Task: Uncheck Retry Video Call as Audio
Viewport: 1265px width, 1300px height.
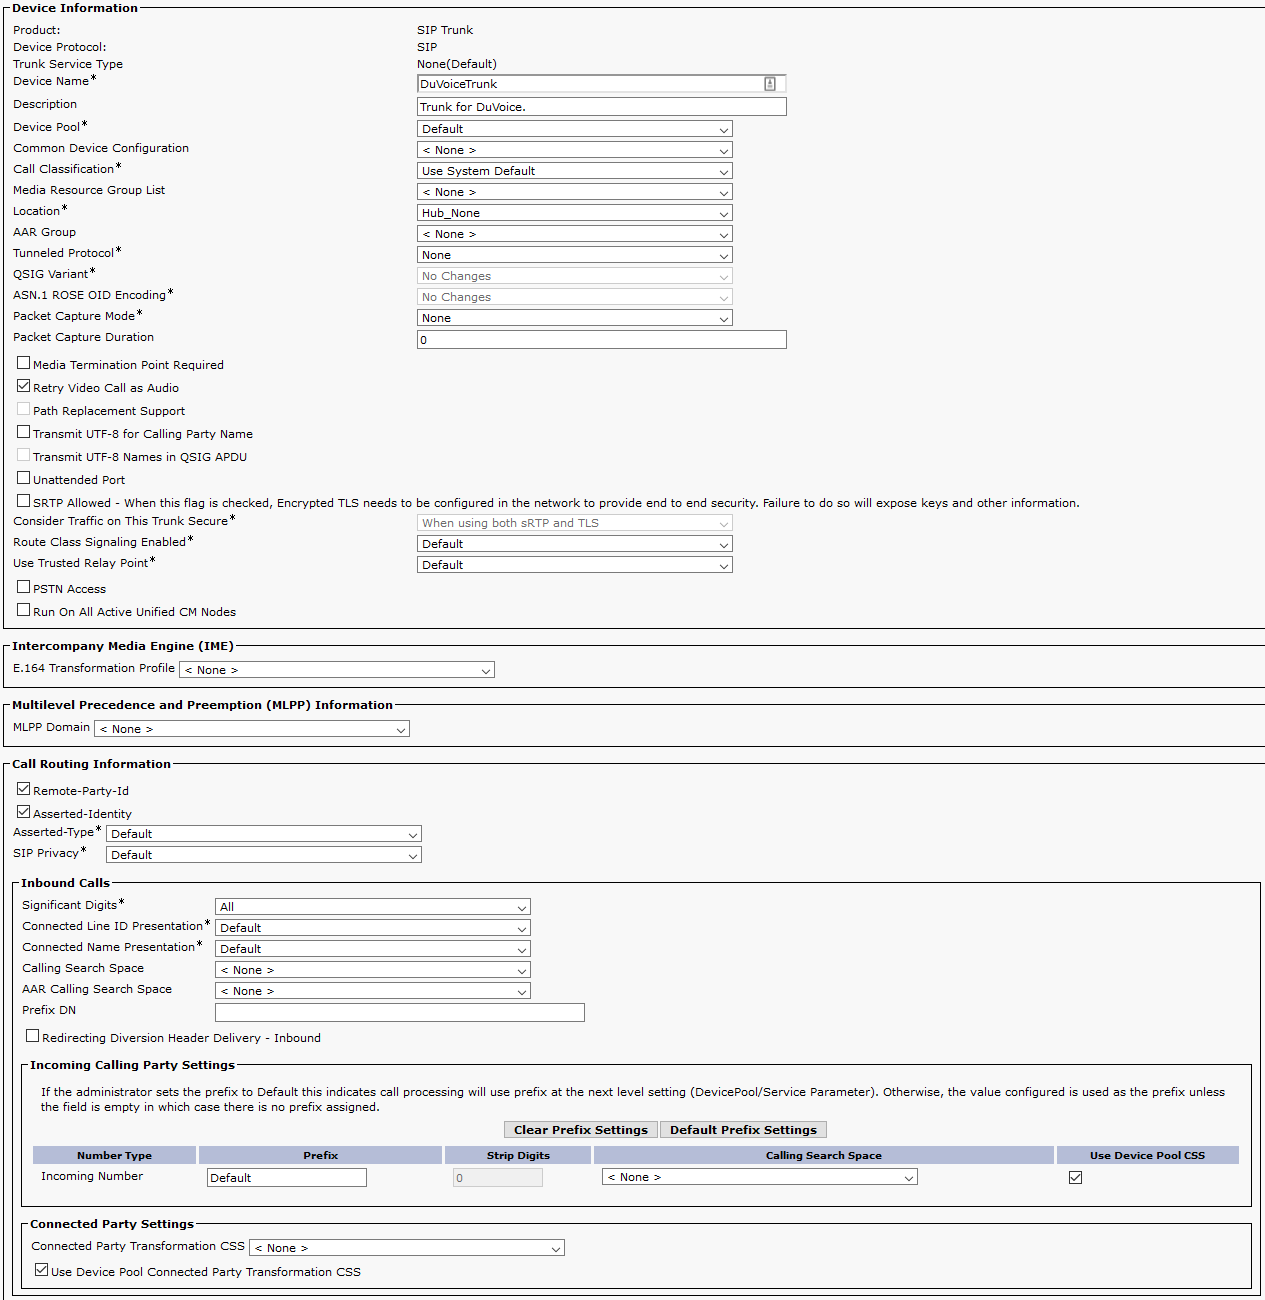Action: [x=23, y=386]
